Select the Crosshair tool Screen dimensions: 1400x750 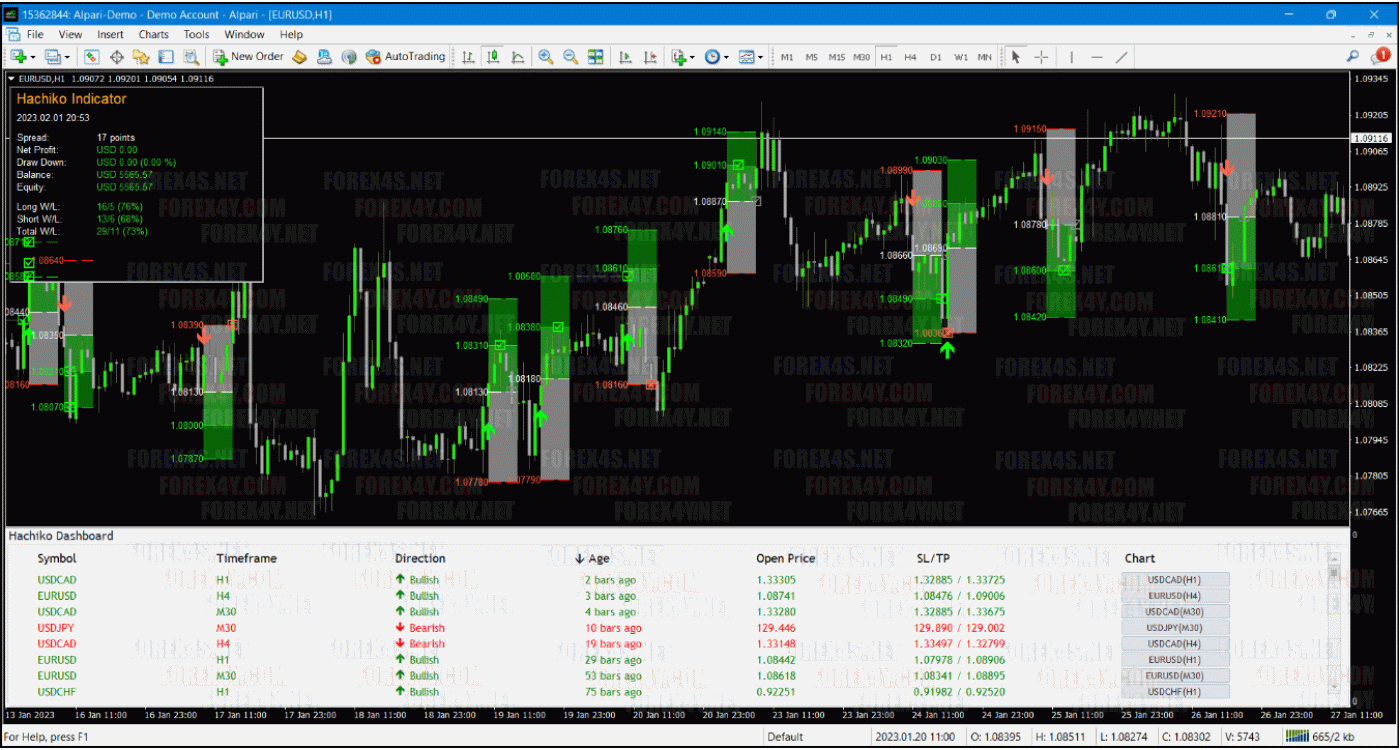[x=1041, y=57]
